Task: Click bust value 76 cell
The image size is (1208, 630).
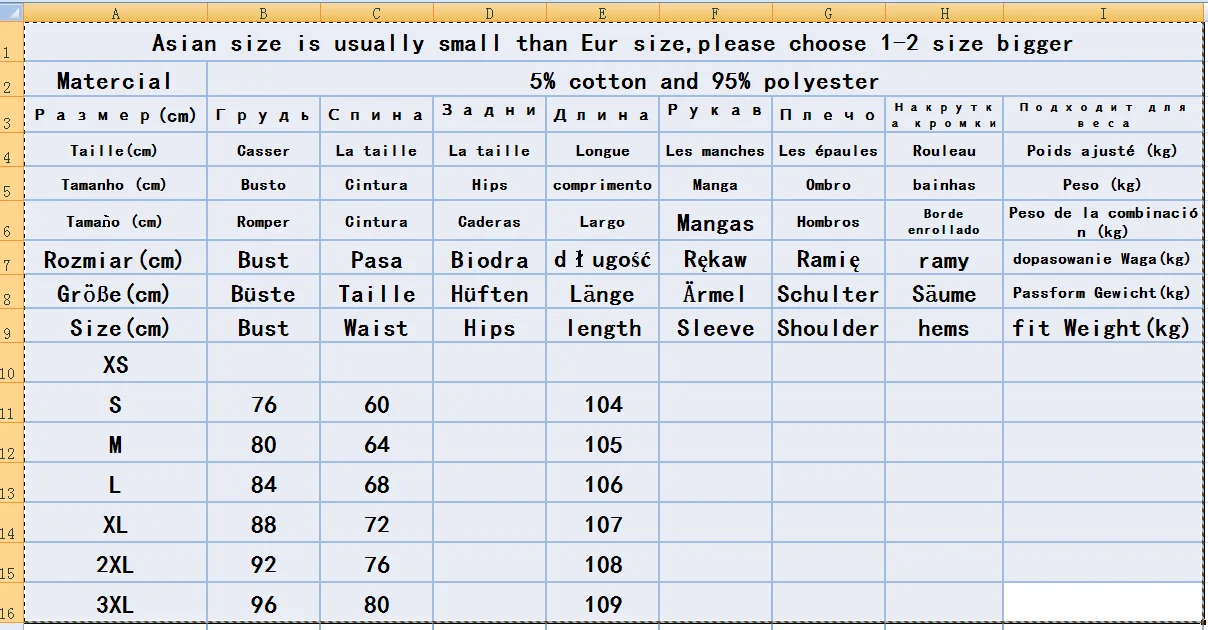Action: tap(264, 405)
